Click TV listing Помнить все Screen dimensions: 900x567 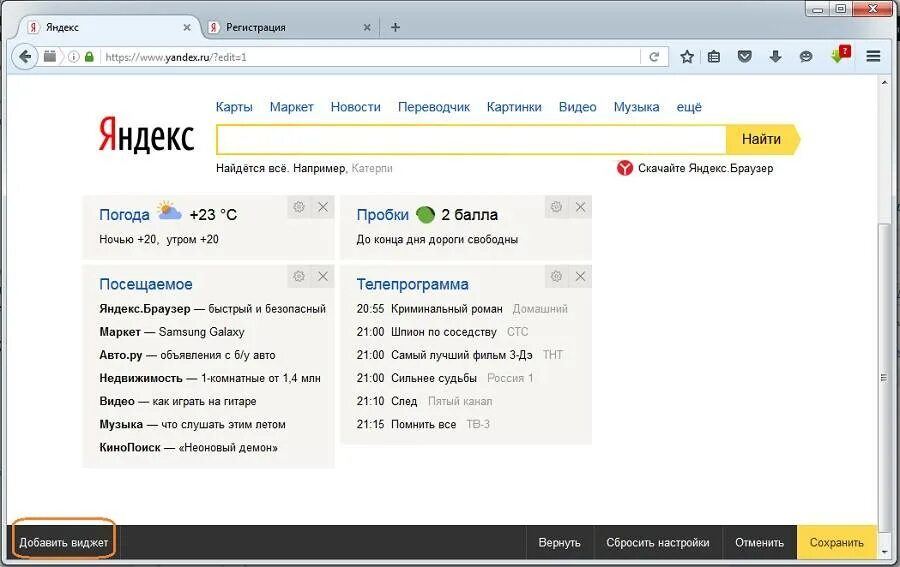(424, 425)
